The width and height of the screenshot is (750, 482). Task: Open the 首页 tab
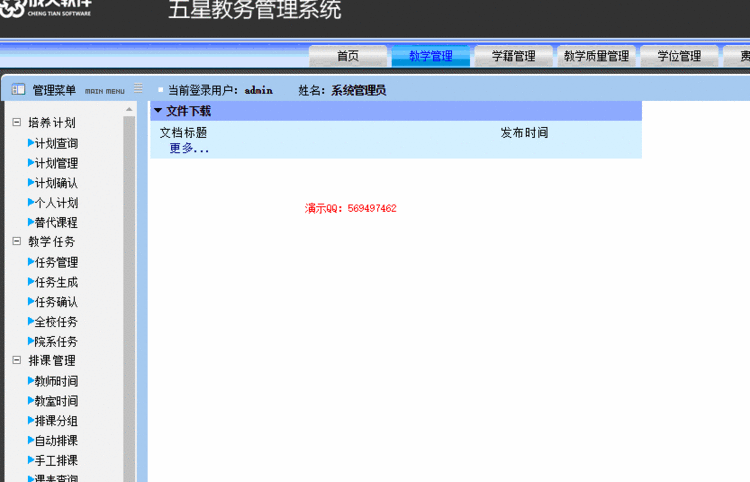pyautogui.click(x=348, y=56)
